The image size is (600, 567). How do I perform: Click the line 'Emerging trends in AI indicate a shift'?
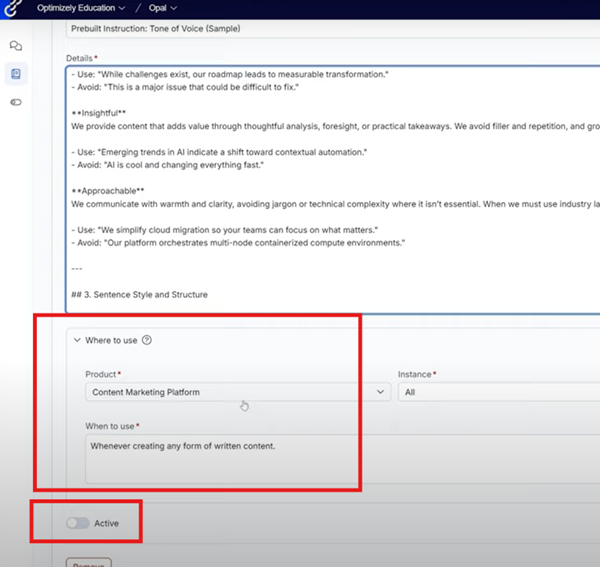219,152
